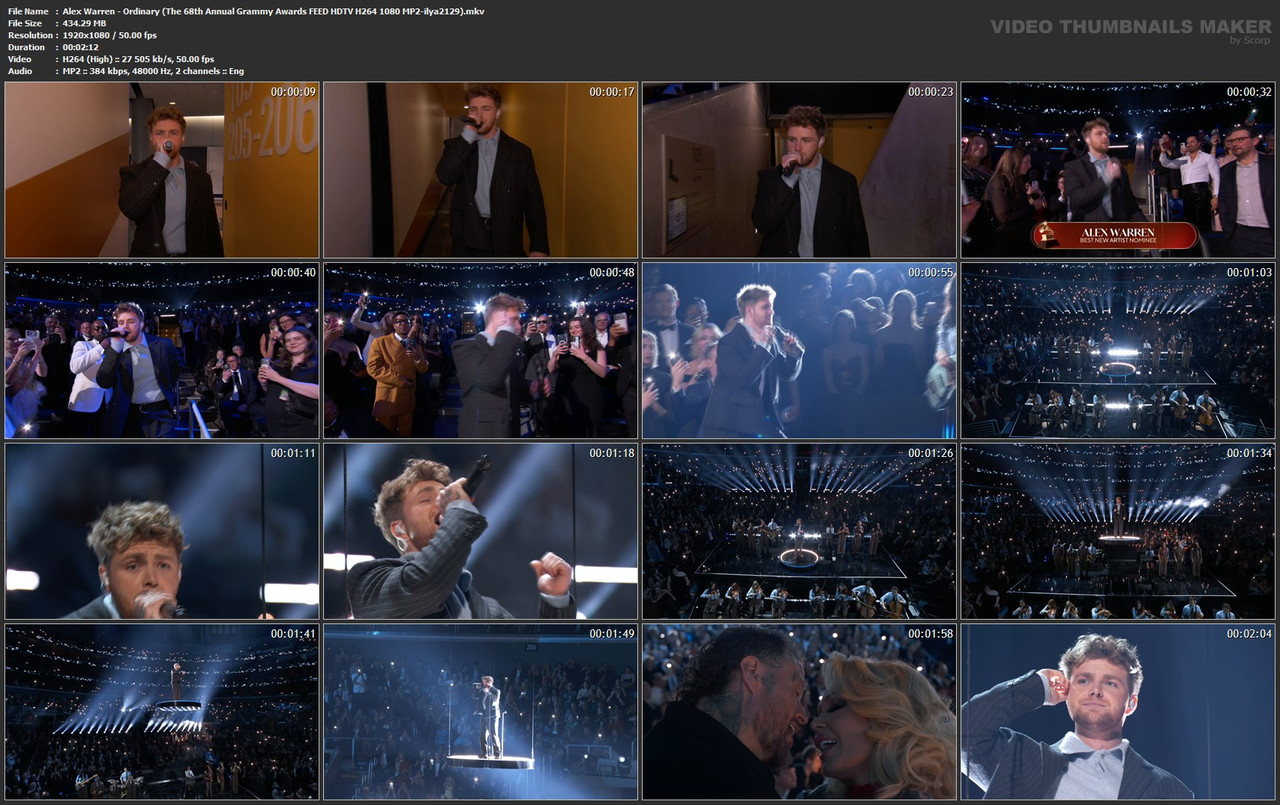Click the H264 (High) video info line
Screen dimensions: 1280x805
click(x=138, y=59)
